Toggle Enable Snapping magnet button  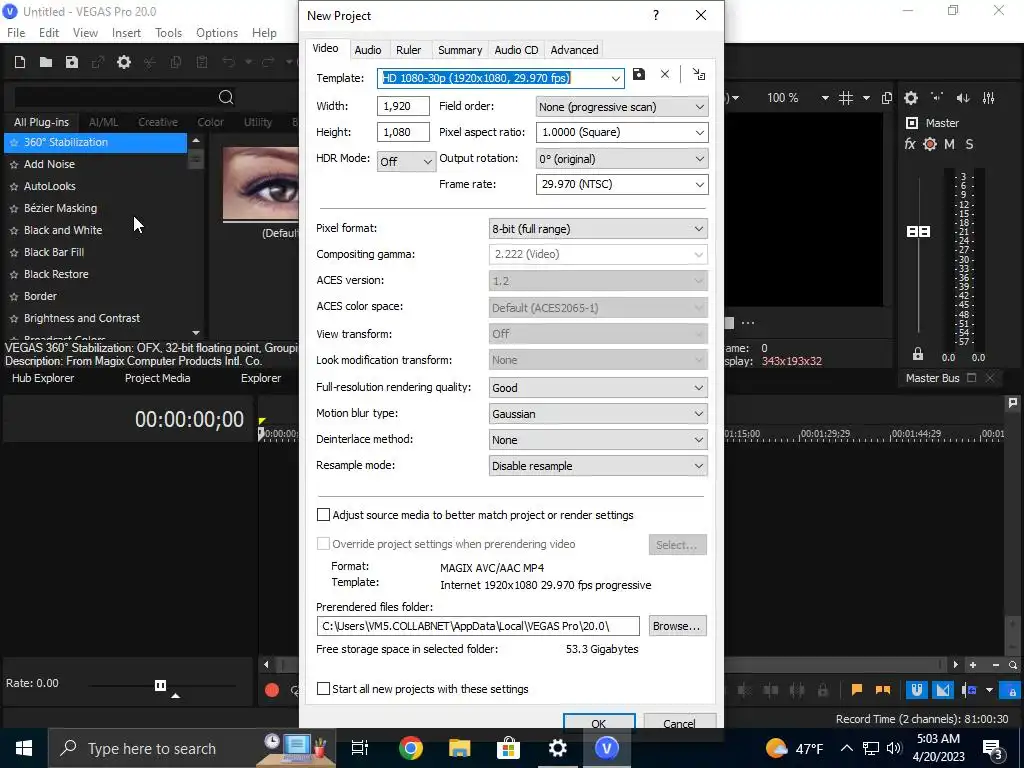(917, 690)
